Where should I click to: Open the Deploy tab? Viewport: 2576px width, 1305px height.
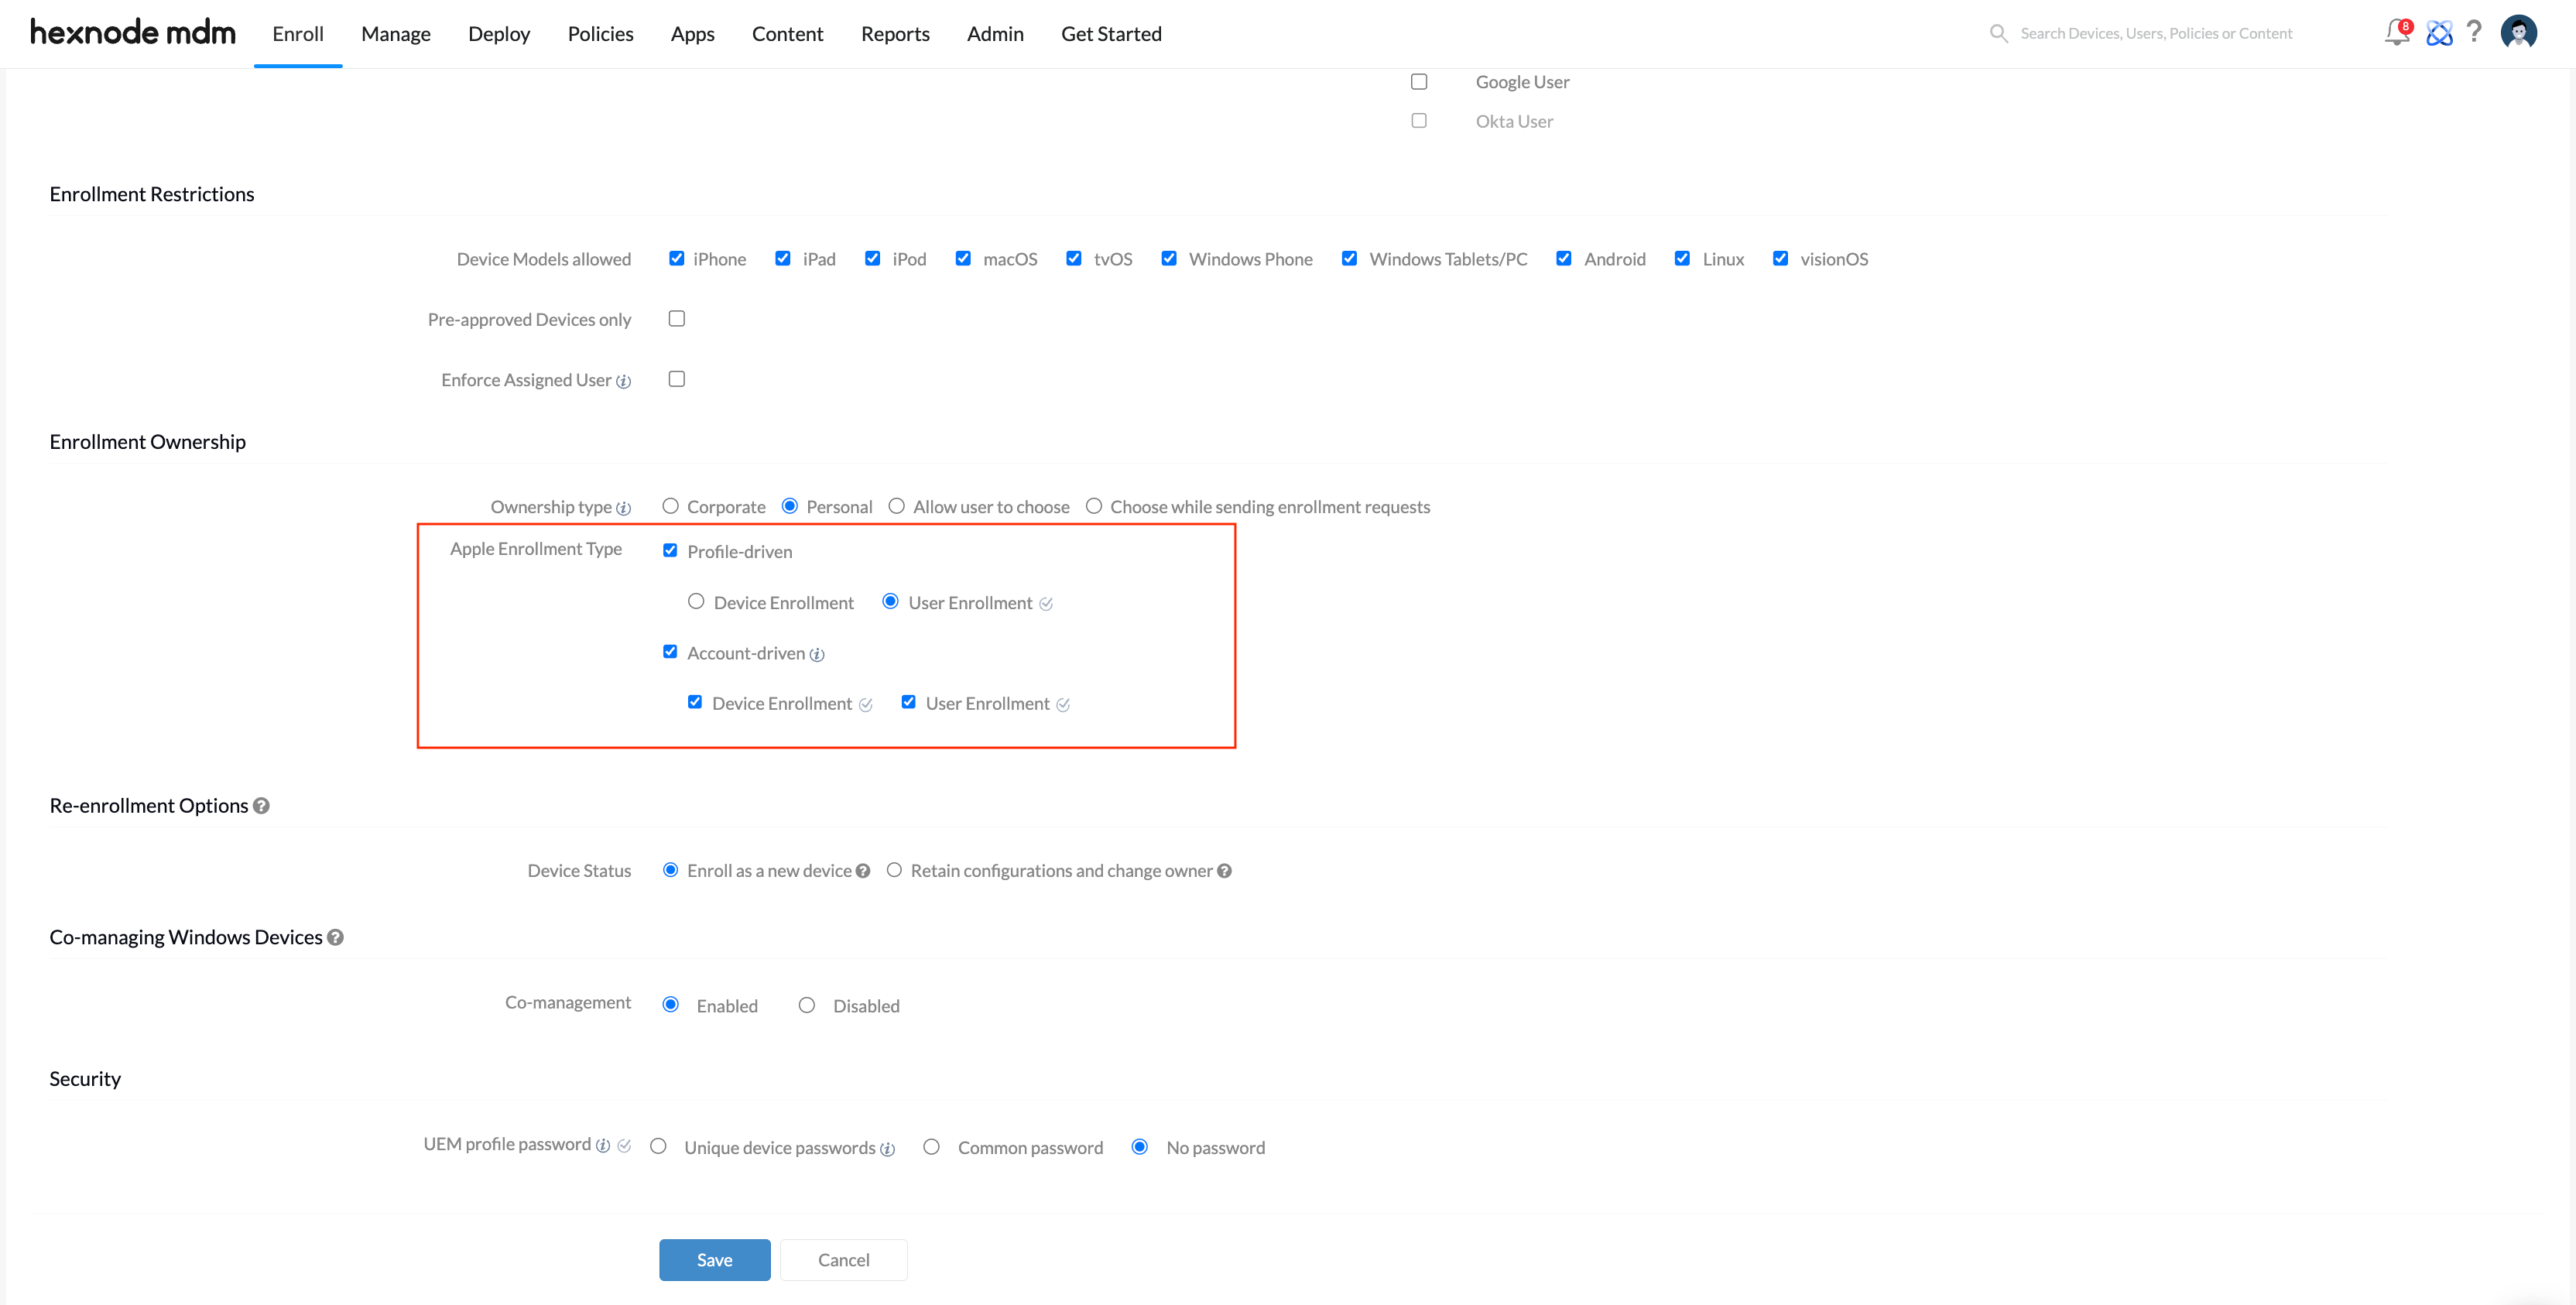click(x=499, y=34)
